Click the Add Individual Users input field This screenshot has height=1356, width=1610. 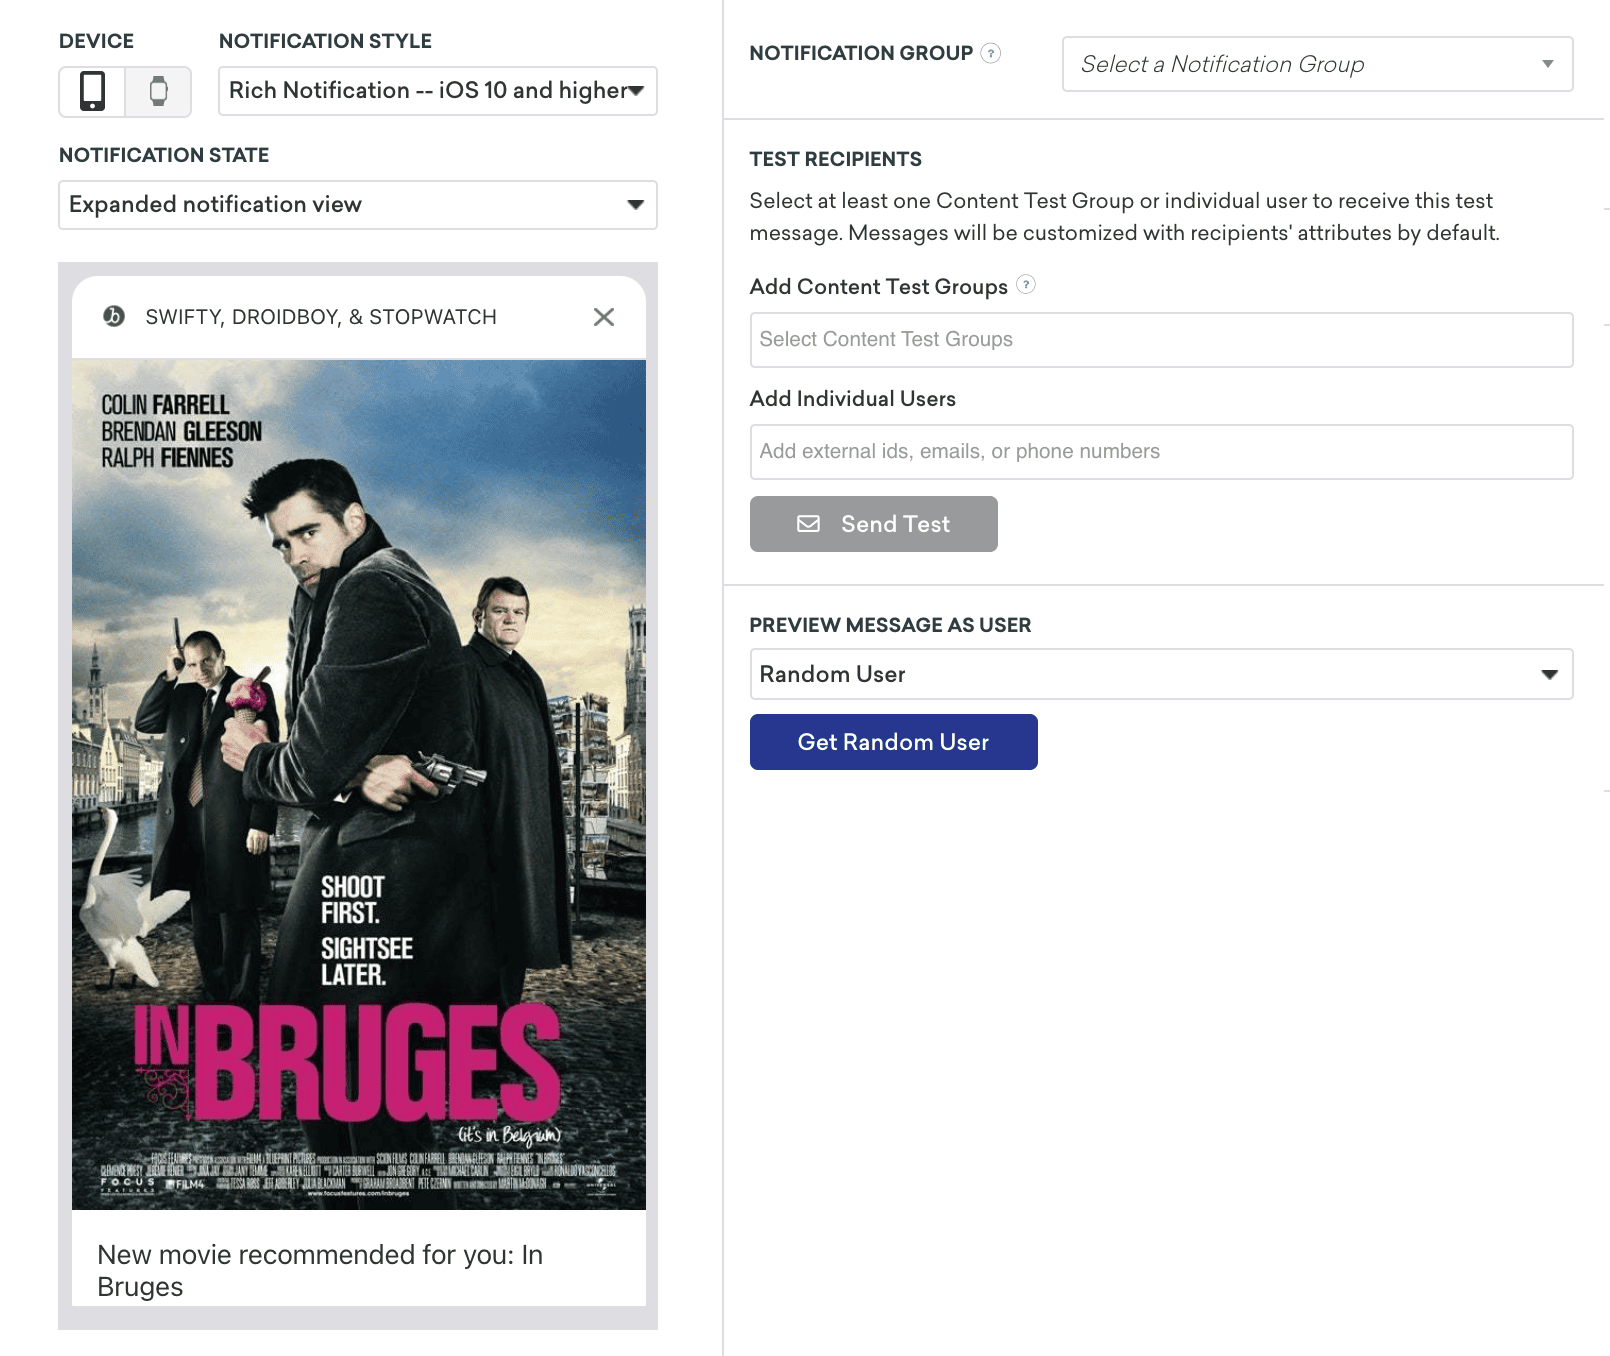click(1160, 452)
